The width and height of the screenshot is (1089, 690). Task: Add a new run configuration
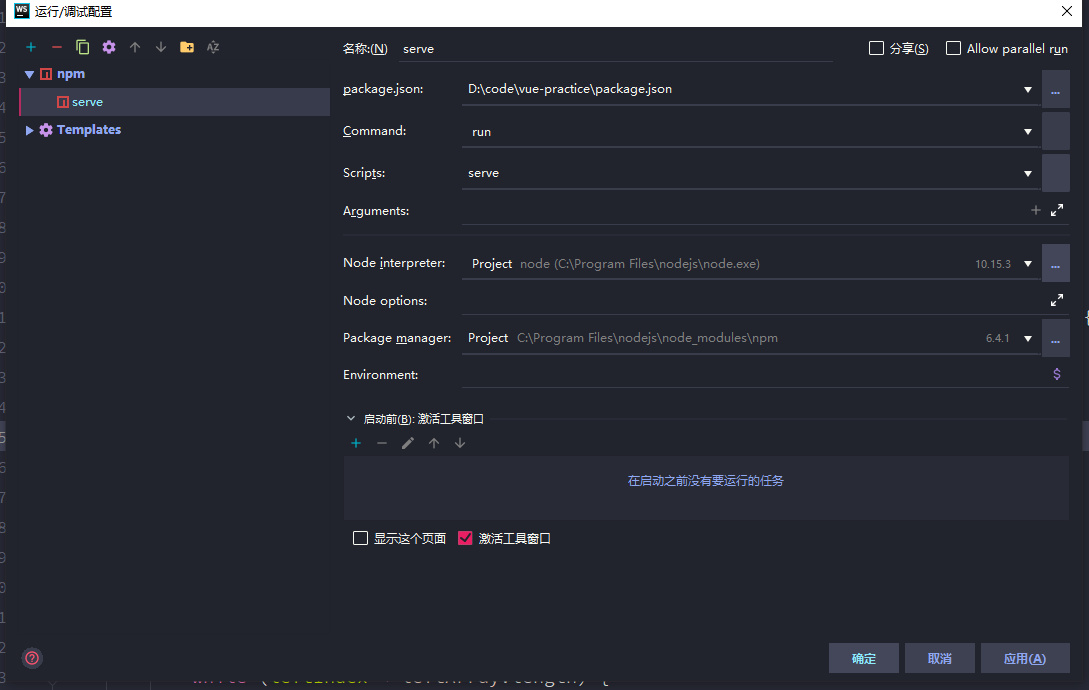click(x=30, y=46)
